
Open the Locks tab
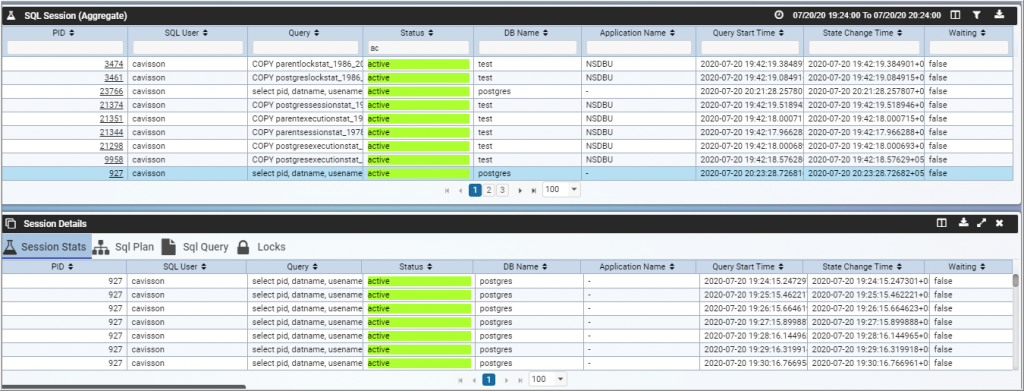(261, 247)
